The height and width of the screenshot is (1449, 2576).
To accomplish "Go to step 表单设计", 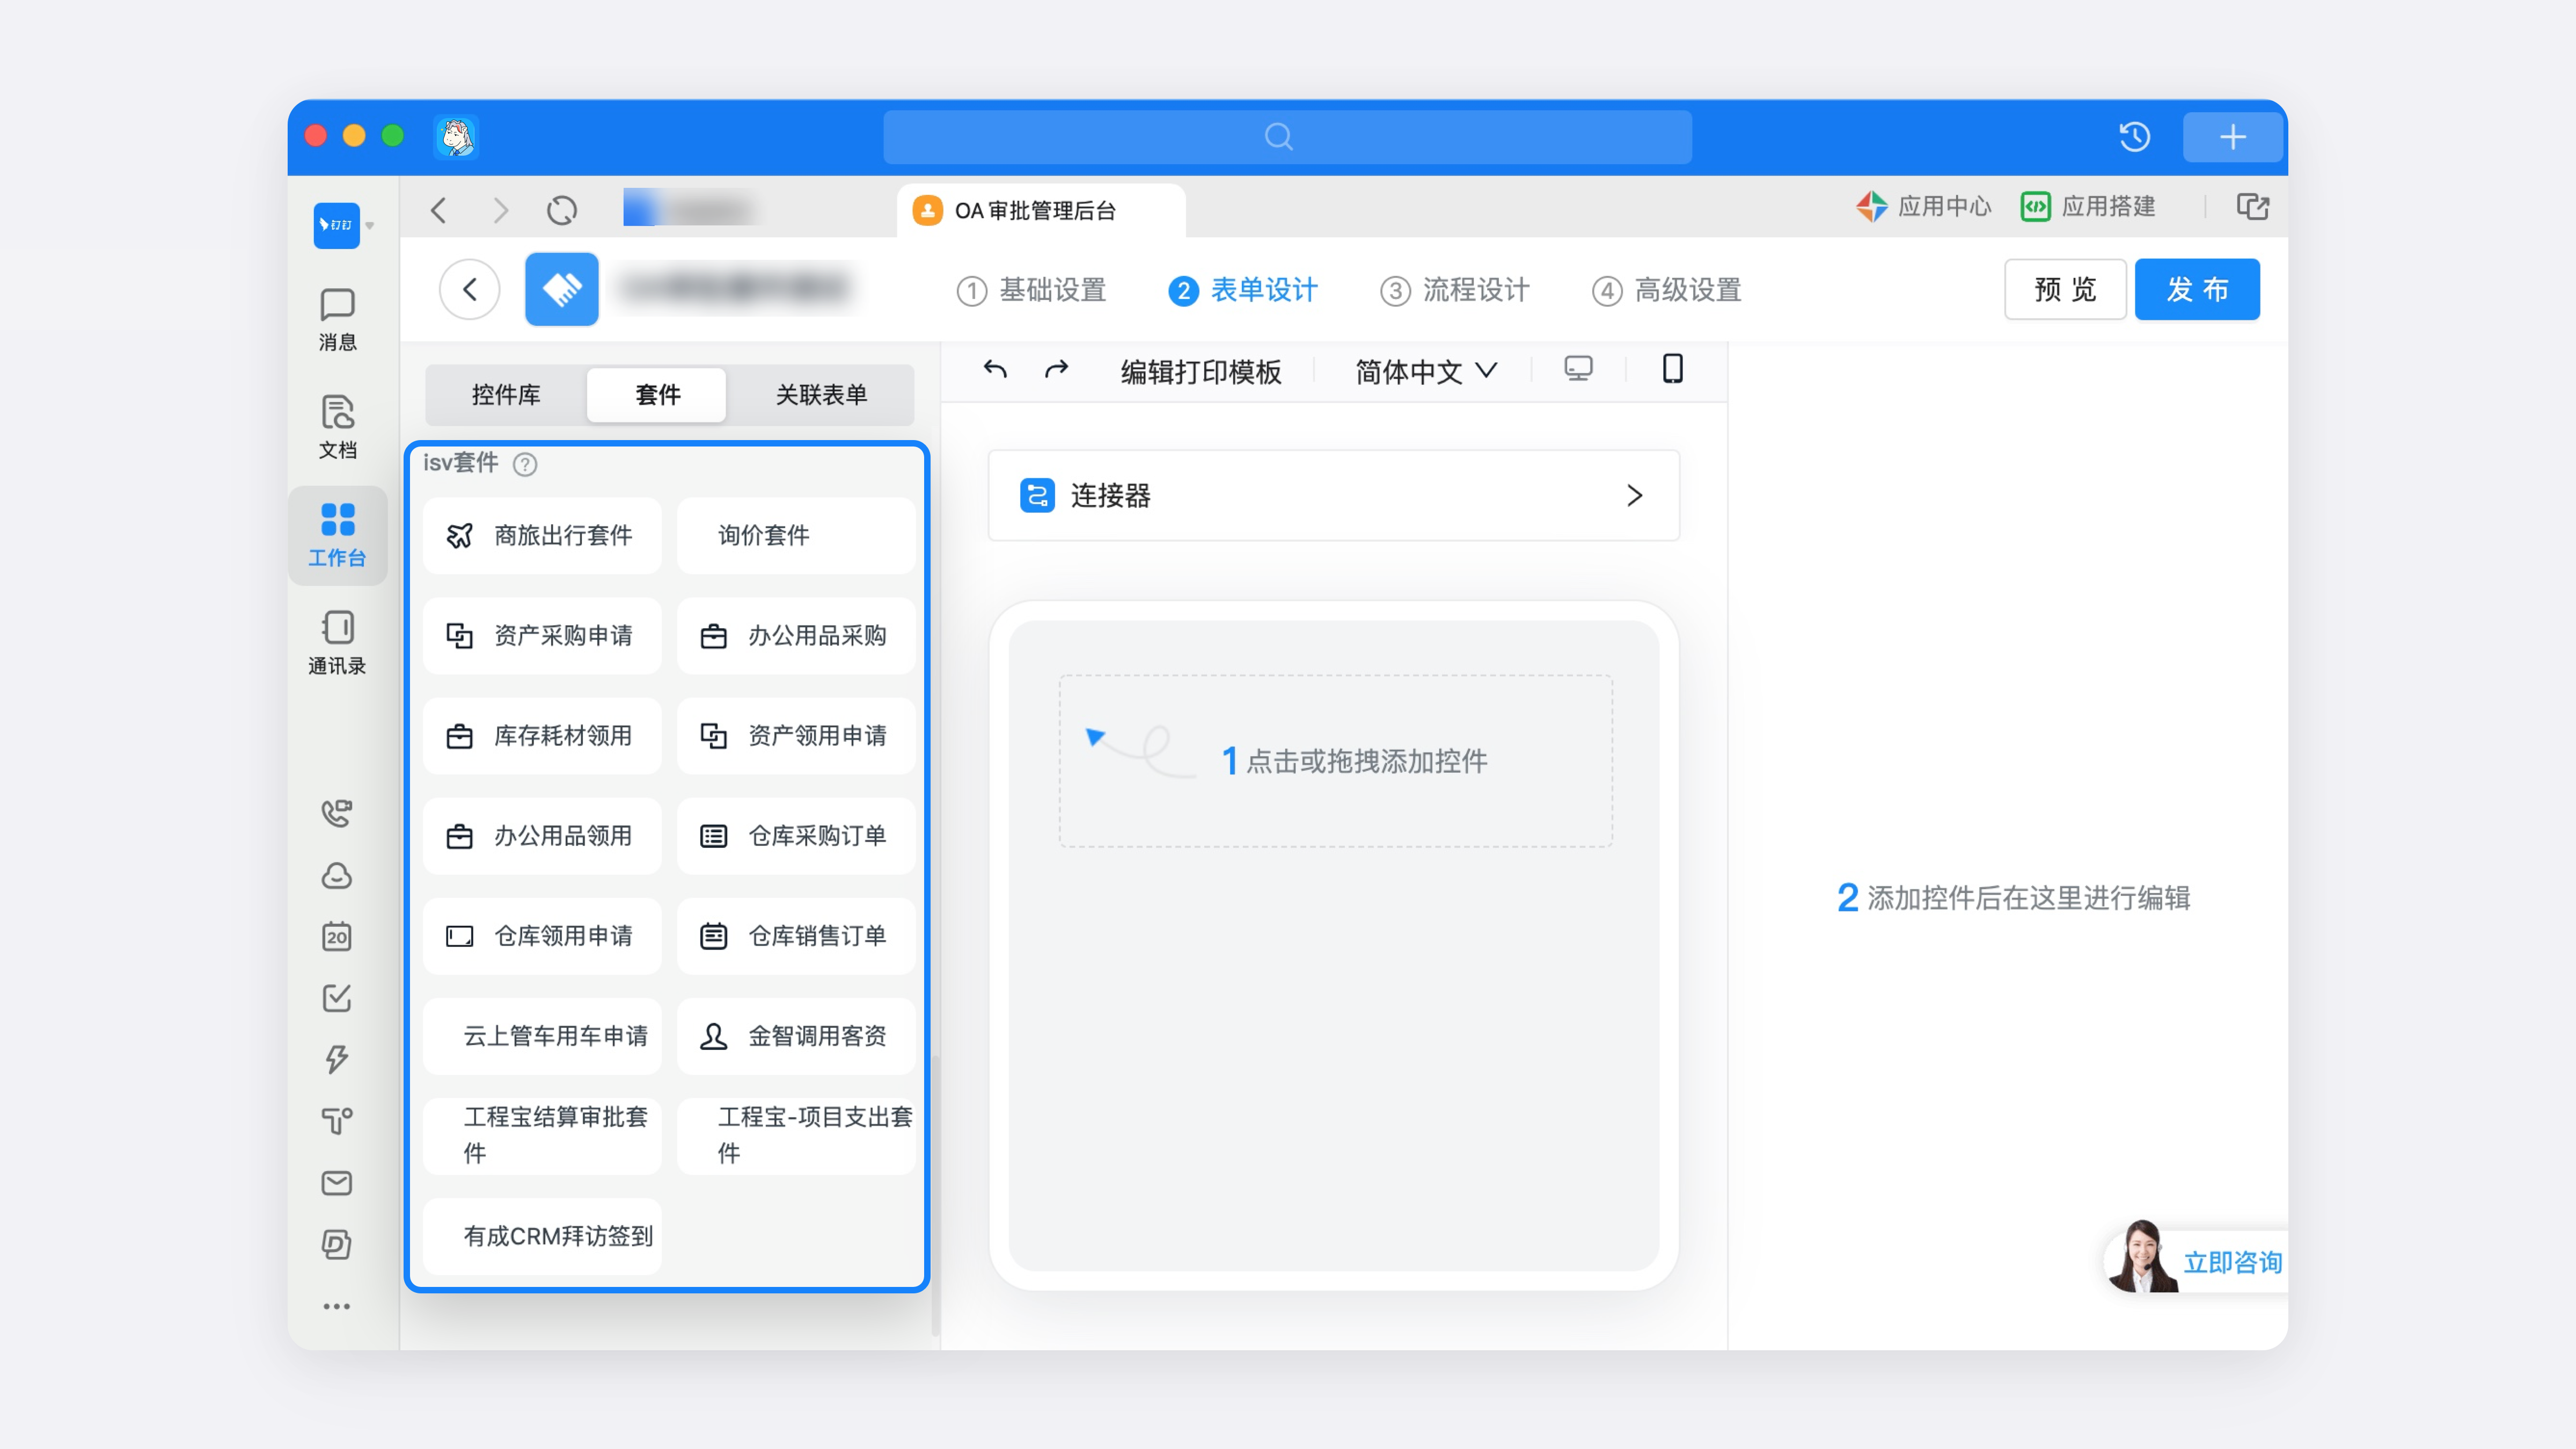I will (1243, 290).
